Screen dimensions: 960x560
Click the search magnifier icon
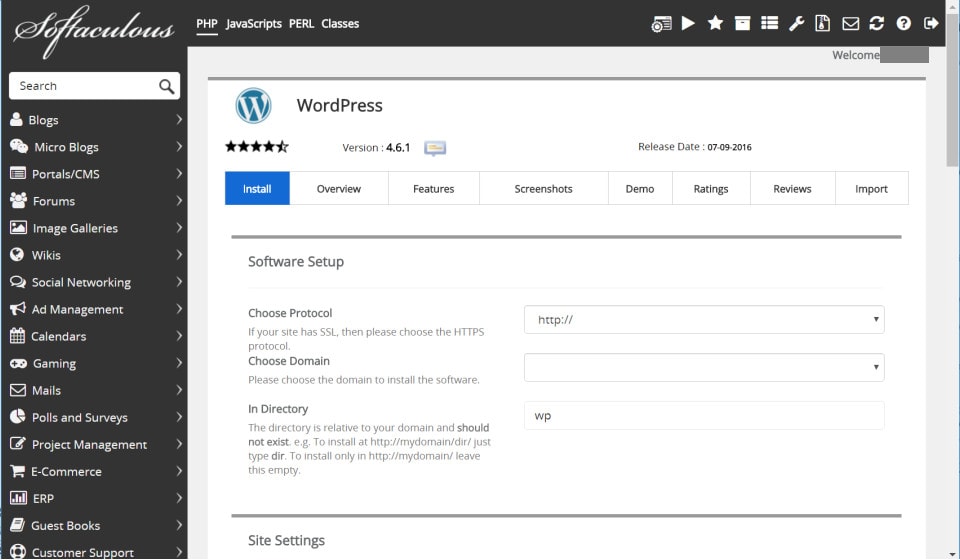click(x=167, y=86)
